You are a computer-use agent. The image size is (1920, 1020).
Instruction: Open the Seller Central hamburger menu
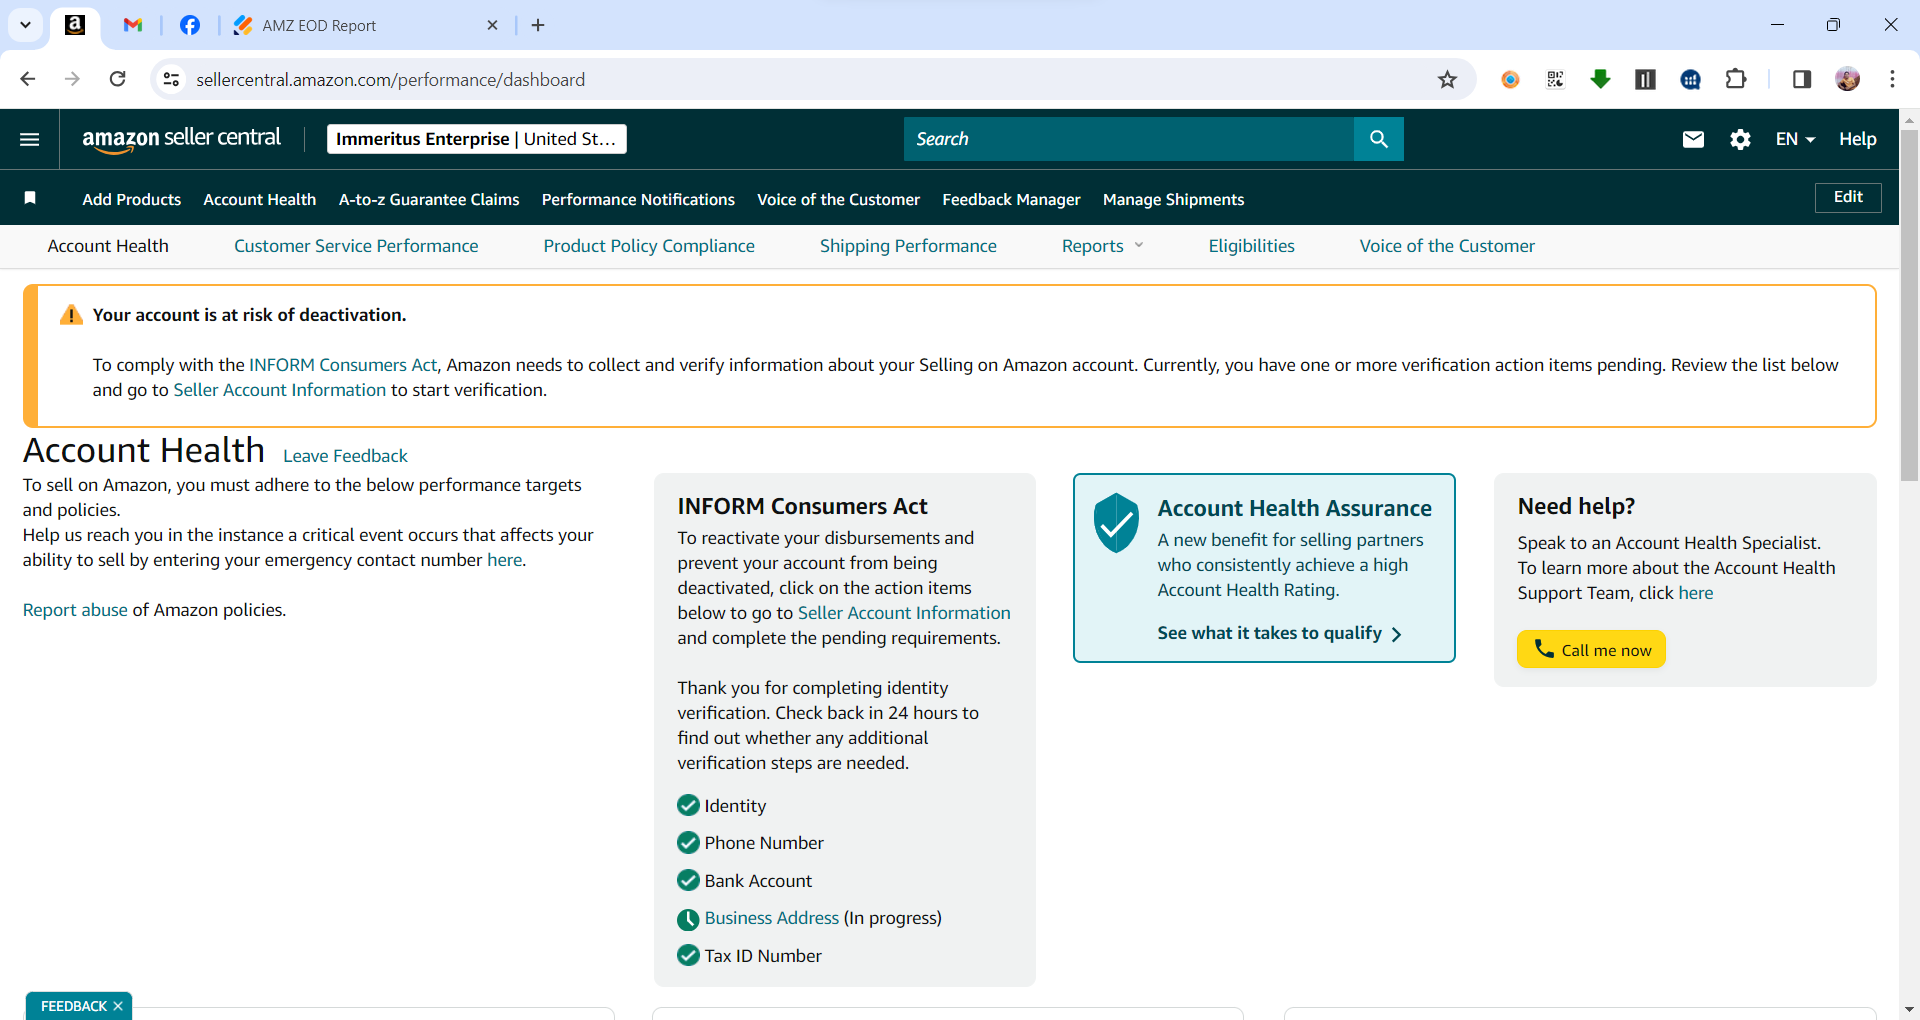pos(30,139)
